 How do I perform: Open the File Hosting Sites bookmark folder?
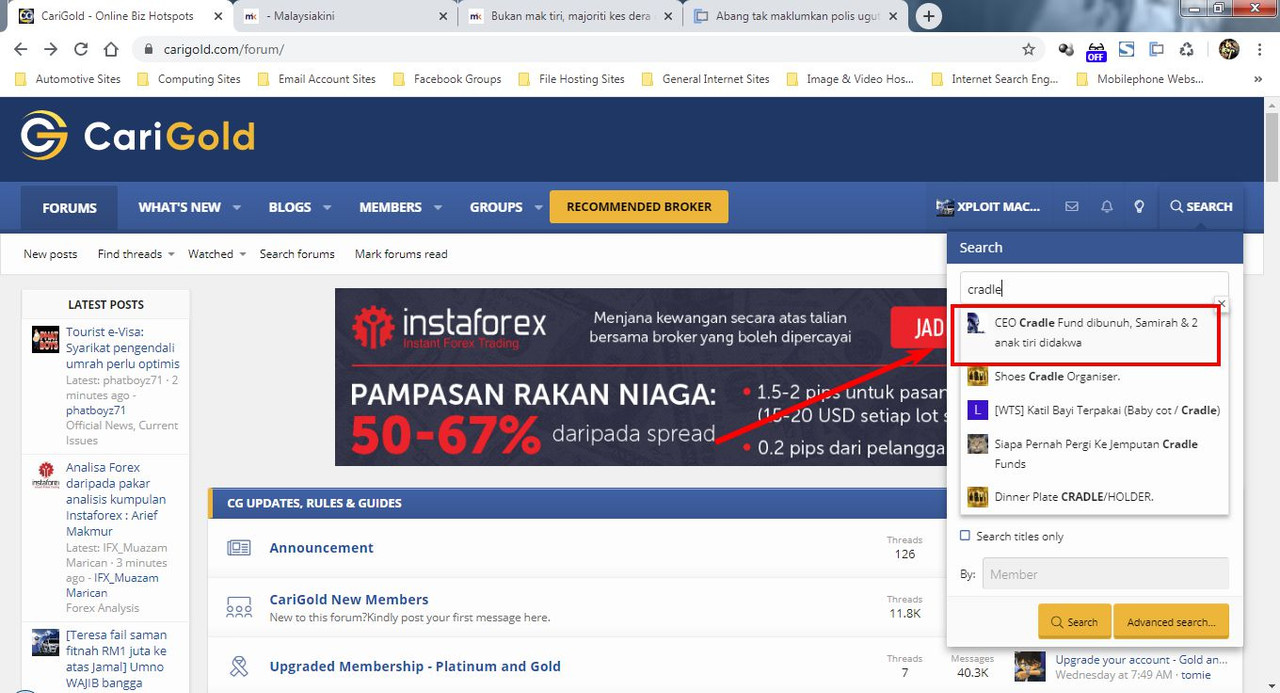[x=571, y=79]
